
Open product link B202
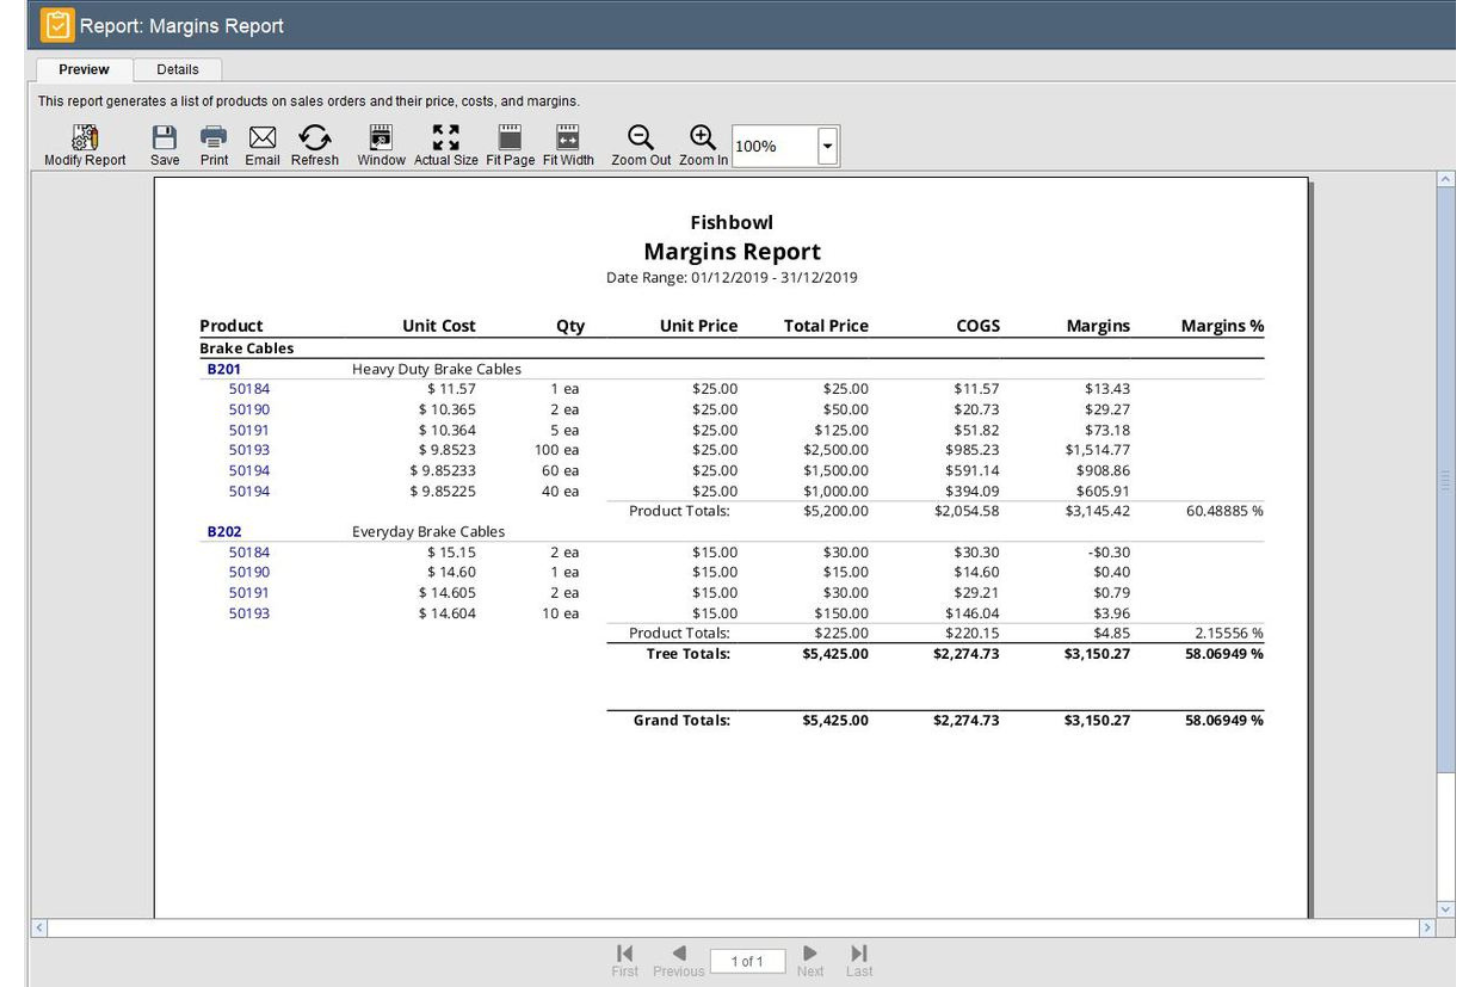coord(224,532)
